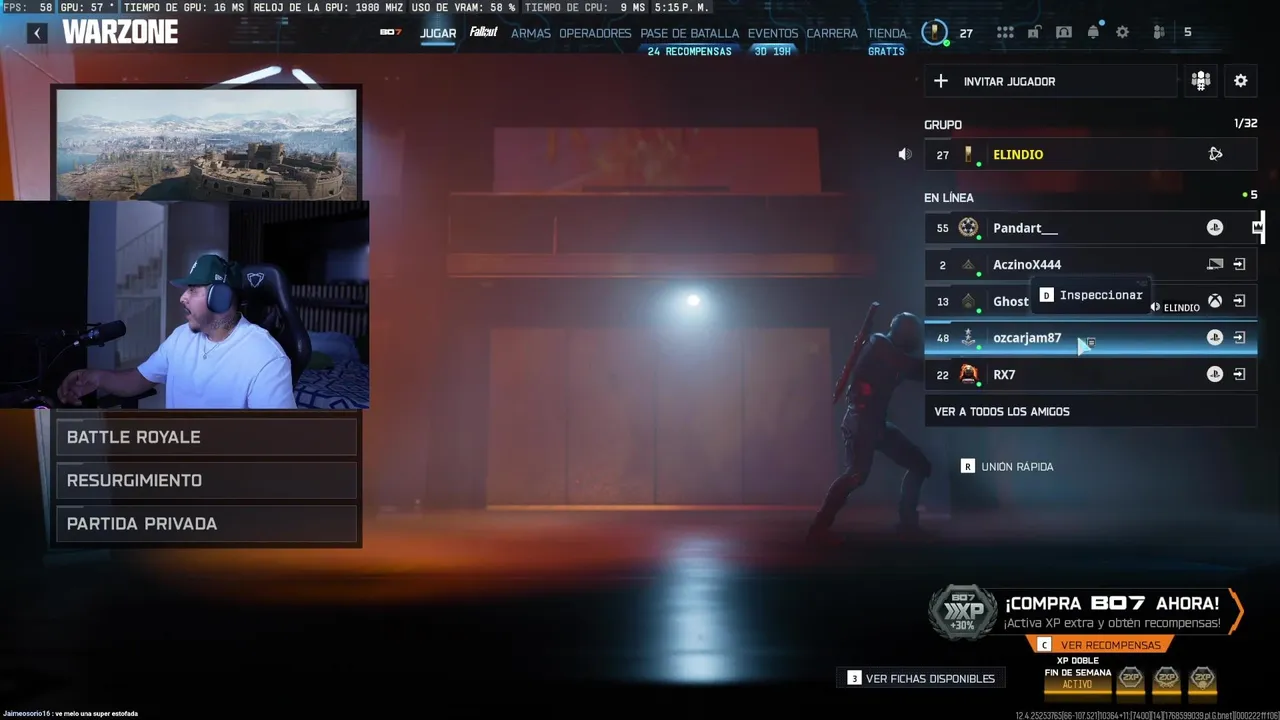
Task: Open the EVENTOS tab
Action: tap(773, 33)
